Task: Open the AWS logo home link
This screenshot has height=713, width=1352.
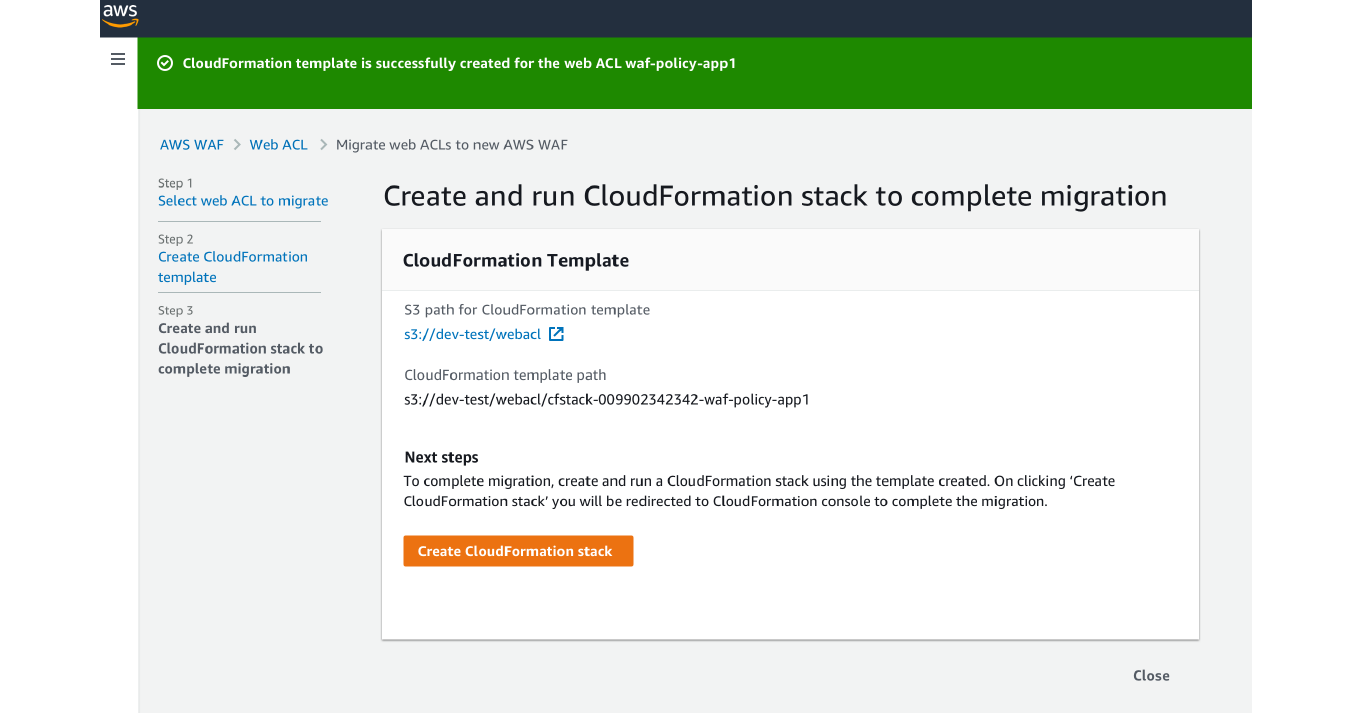Action: tap(120, 16)
